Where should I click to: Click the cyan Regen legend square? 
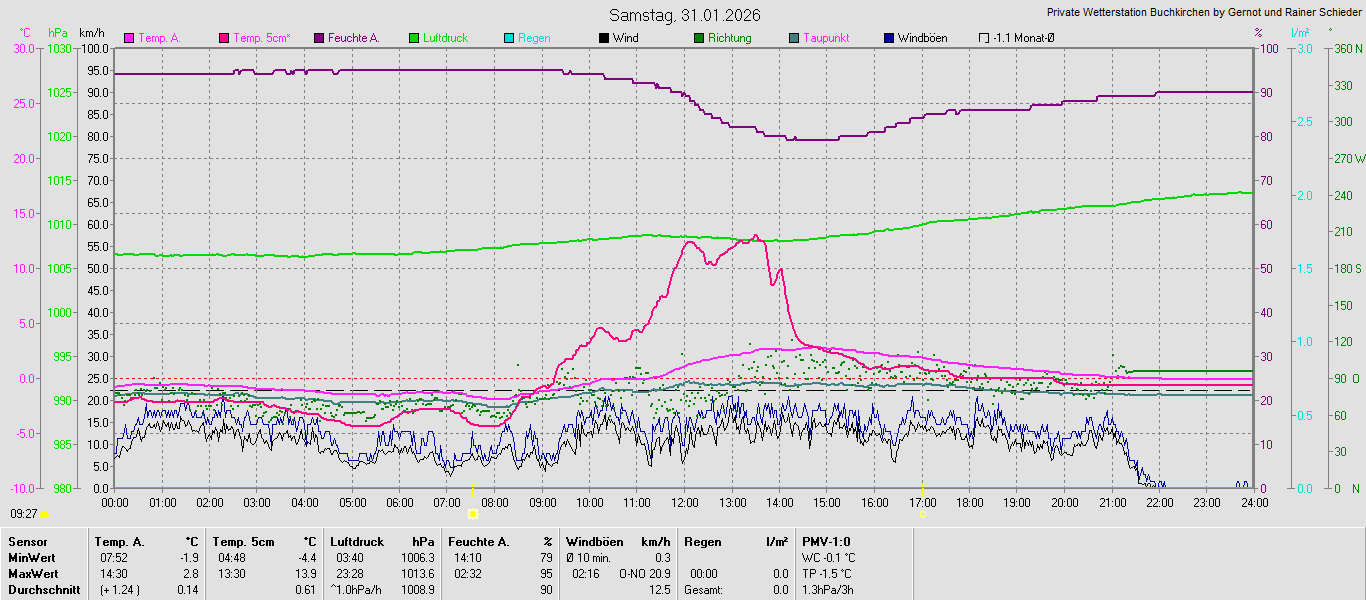pyautogui.click(x=509, y=38)
